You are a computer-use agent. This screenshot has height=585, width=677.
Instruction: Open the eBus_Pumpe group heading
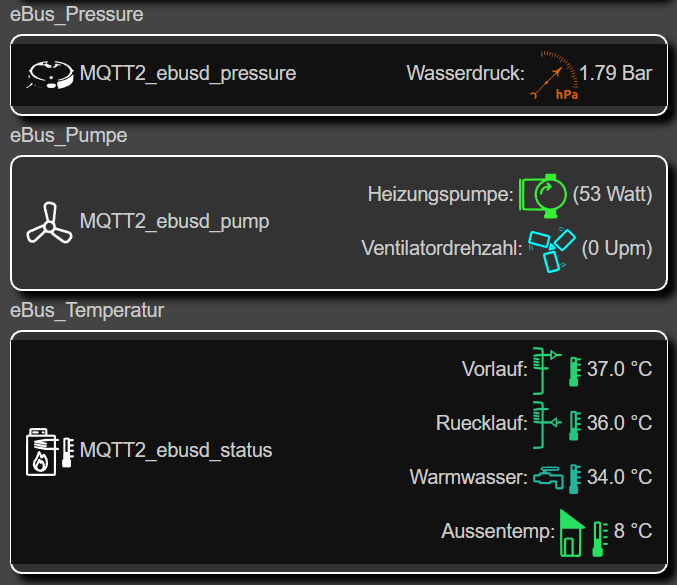(68, 136)
